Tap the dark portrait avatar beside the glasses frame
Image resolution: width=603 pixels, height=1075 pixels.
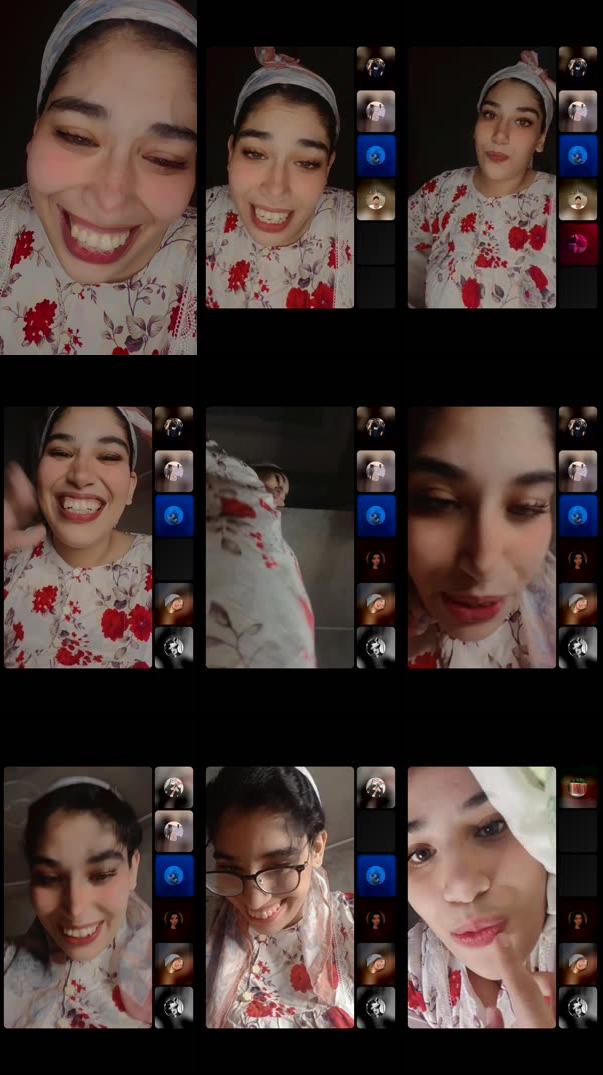pyautogui.click(x=376, y=919)
